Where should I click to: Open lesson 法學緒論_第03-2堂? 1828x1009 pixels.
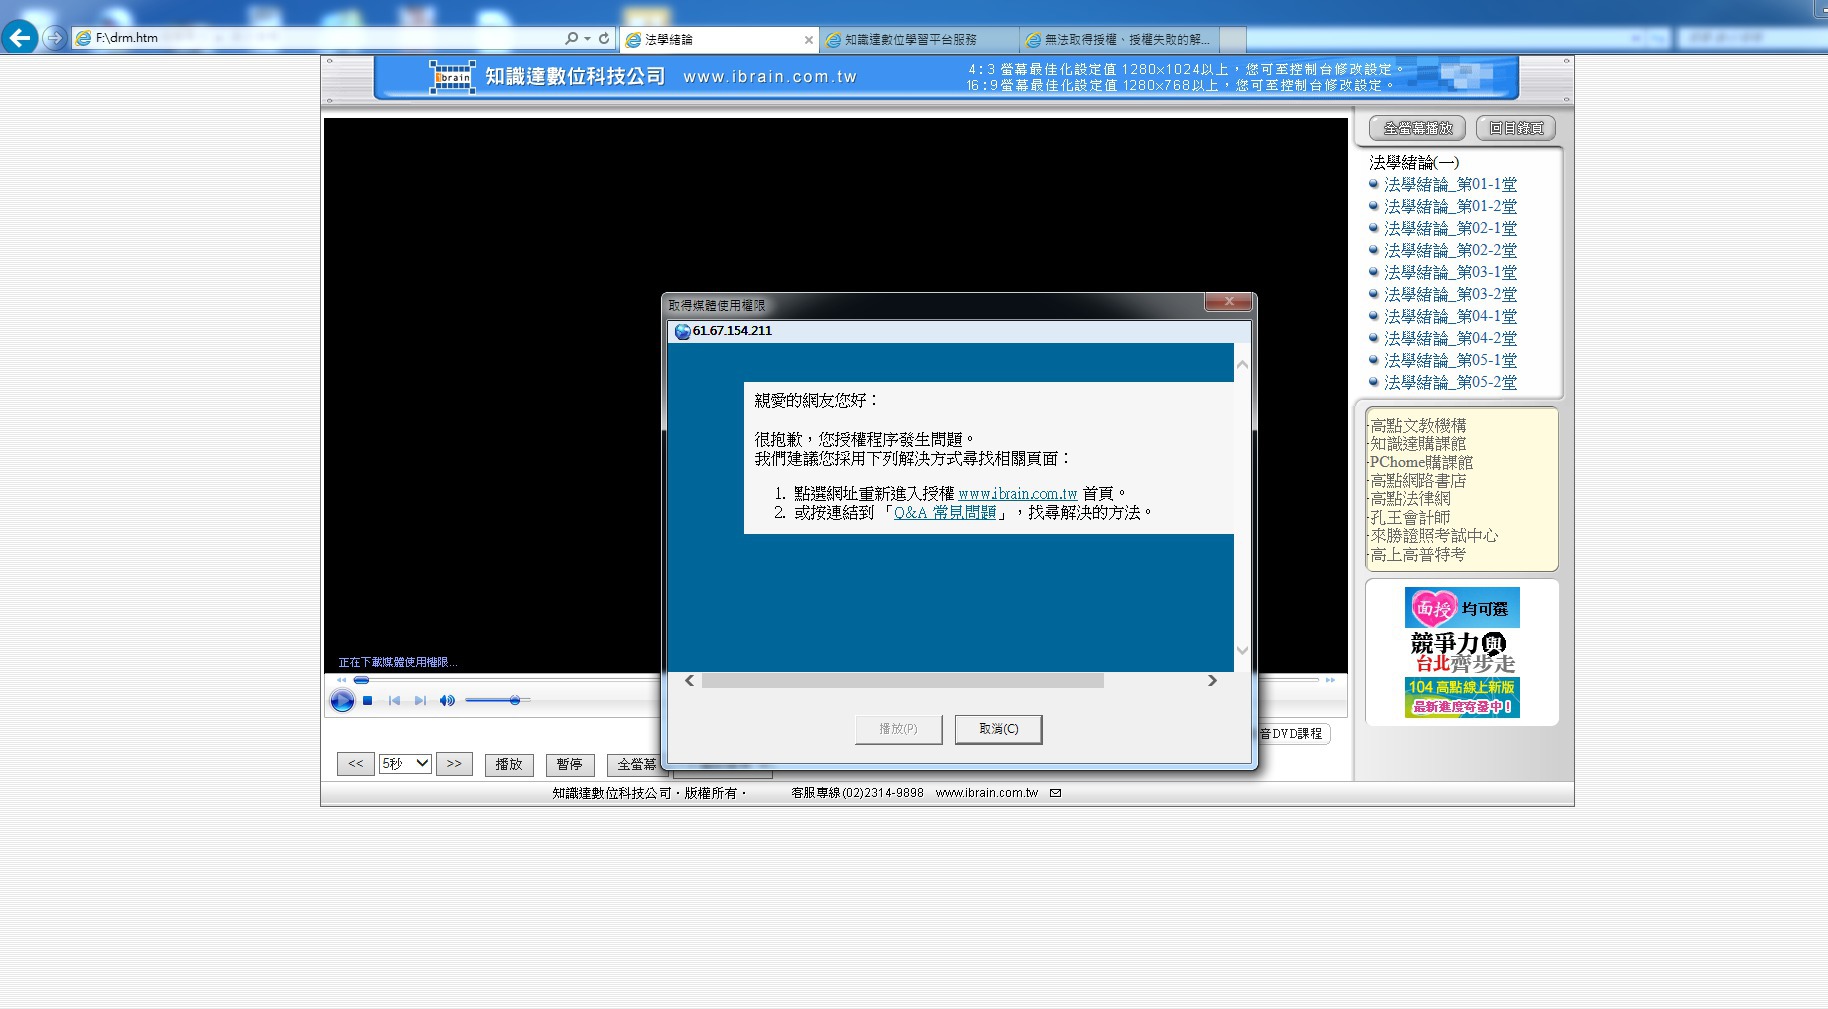tap(1450, 294)
